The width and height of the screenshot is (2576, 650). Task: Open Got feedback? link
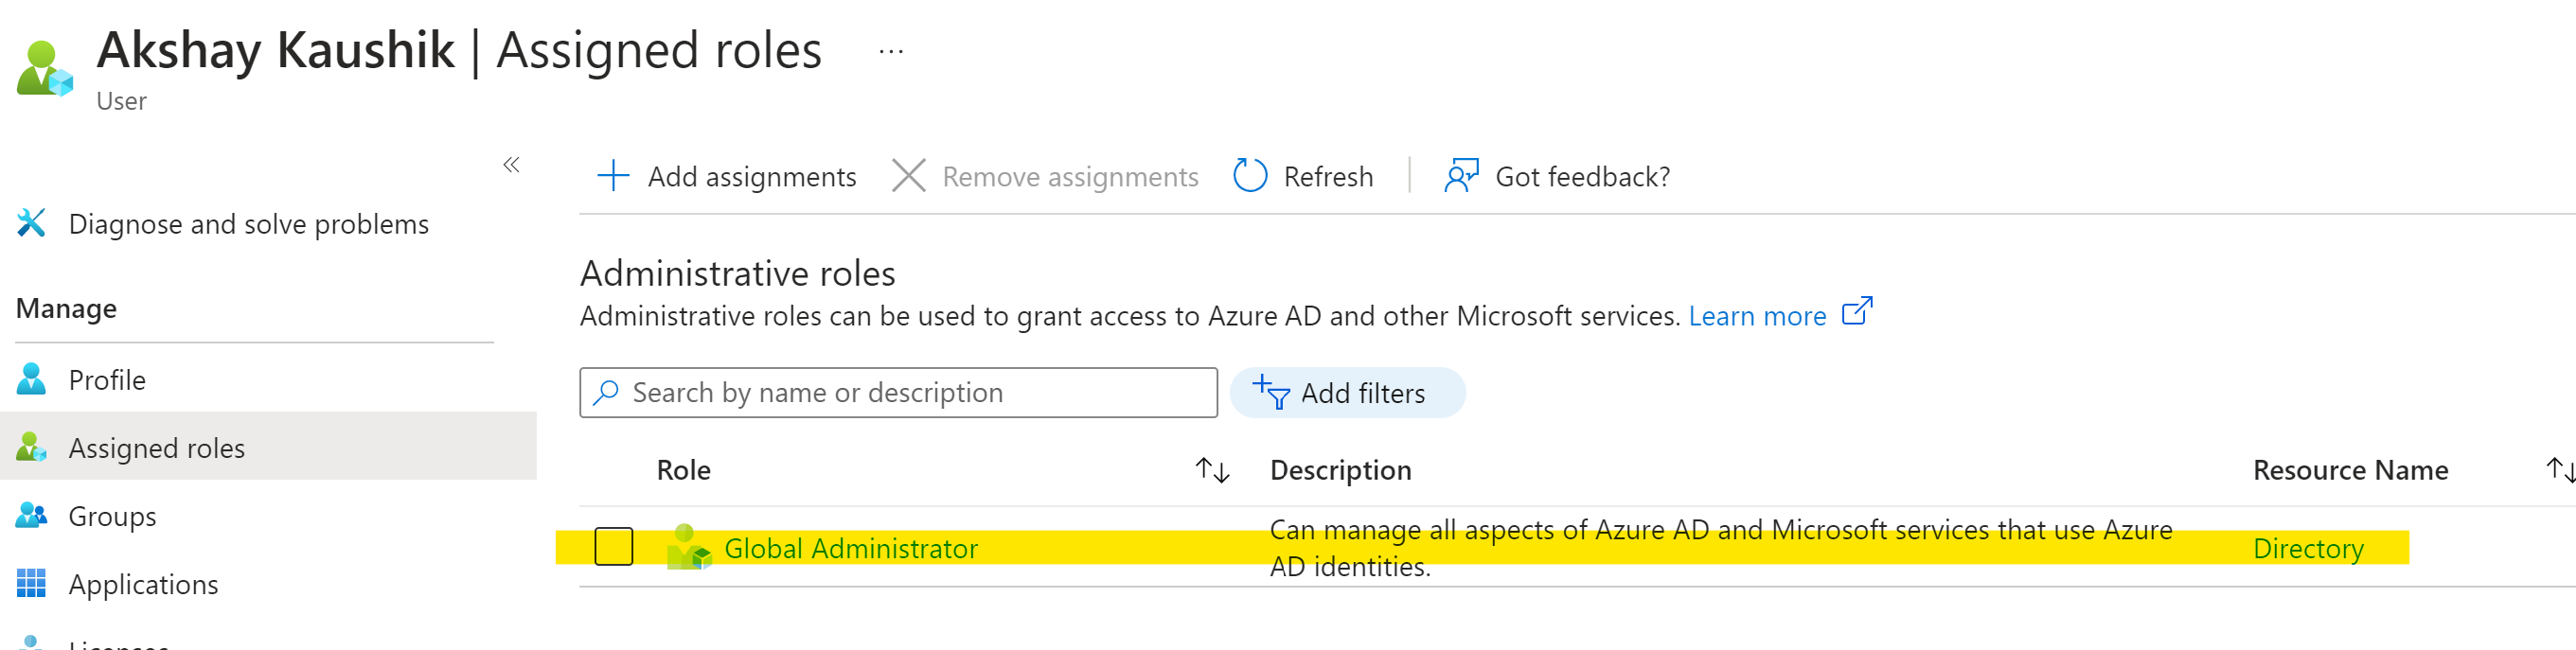tap(1582, 177)
